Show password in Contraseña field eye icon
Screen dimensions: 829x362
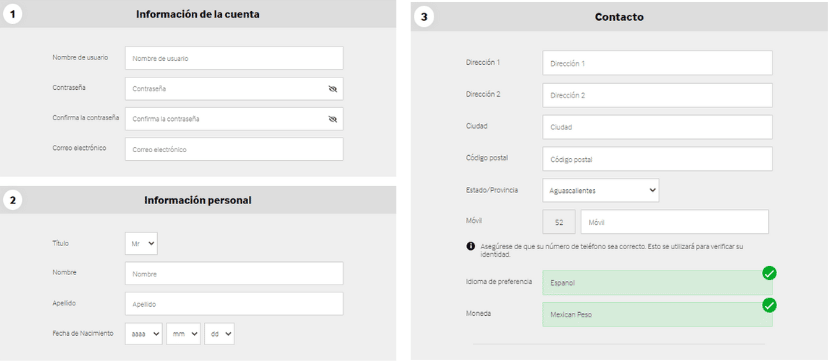pyautogui.click(x=333, y=89)
